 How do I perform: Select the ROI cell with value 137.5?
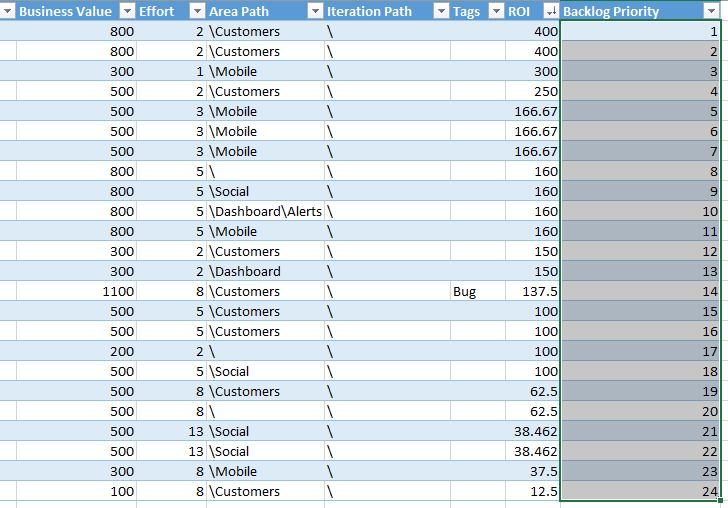point(532,291)
